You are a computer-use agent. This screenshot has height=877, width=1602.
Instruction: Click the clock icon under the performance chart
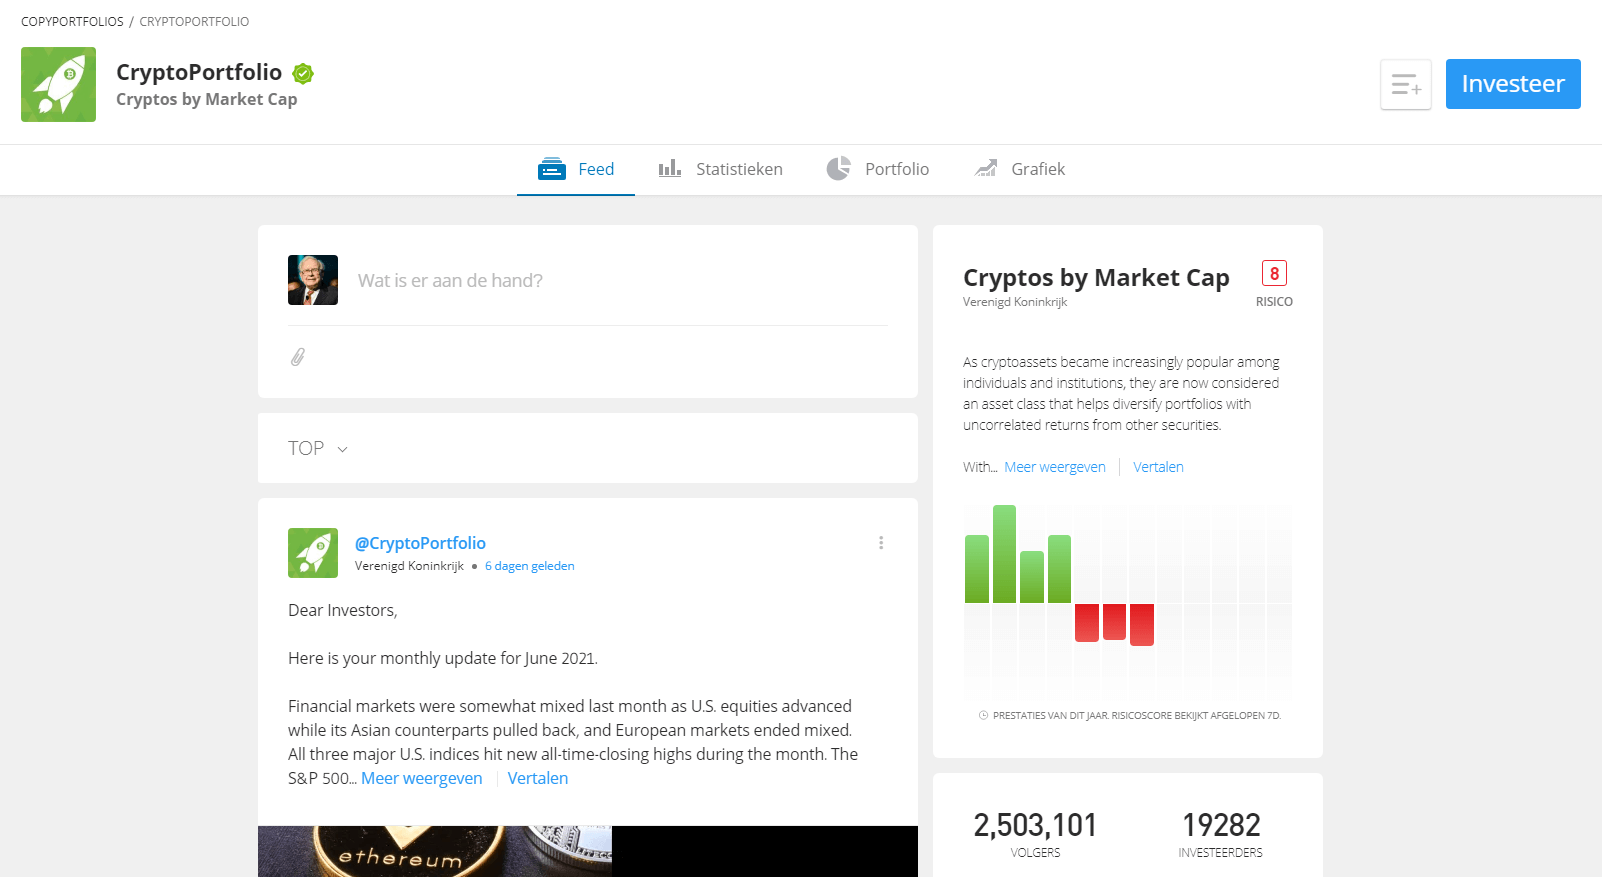click(983, 715)
